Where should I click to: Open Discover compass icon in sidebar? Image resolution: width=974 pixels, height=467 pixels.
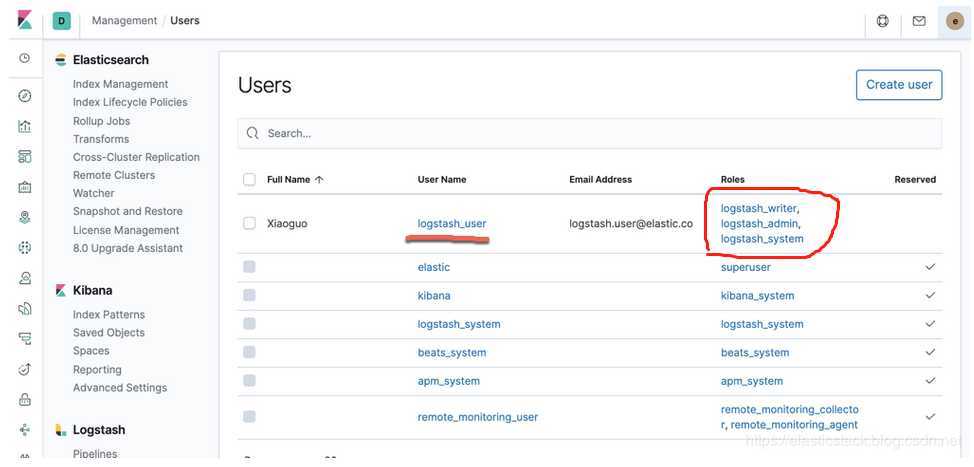(24, 96)
